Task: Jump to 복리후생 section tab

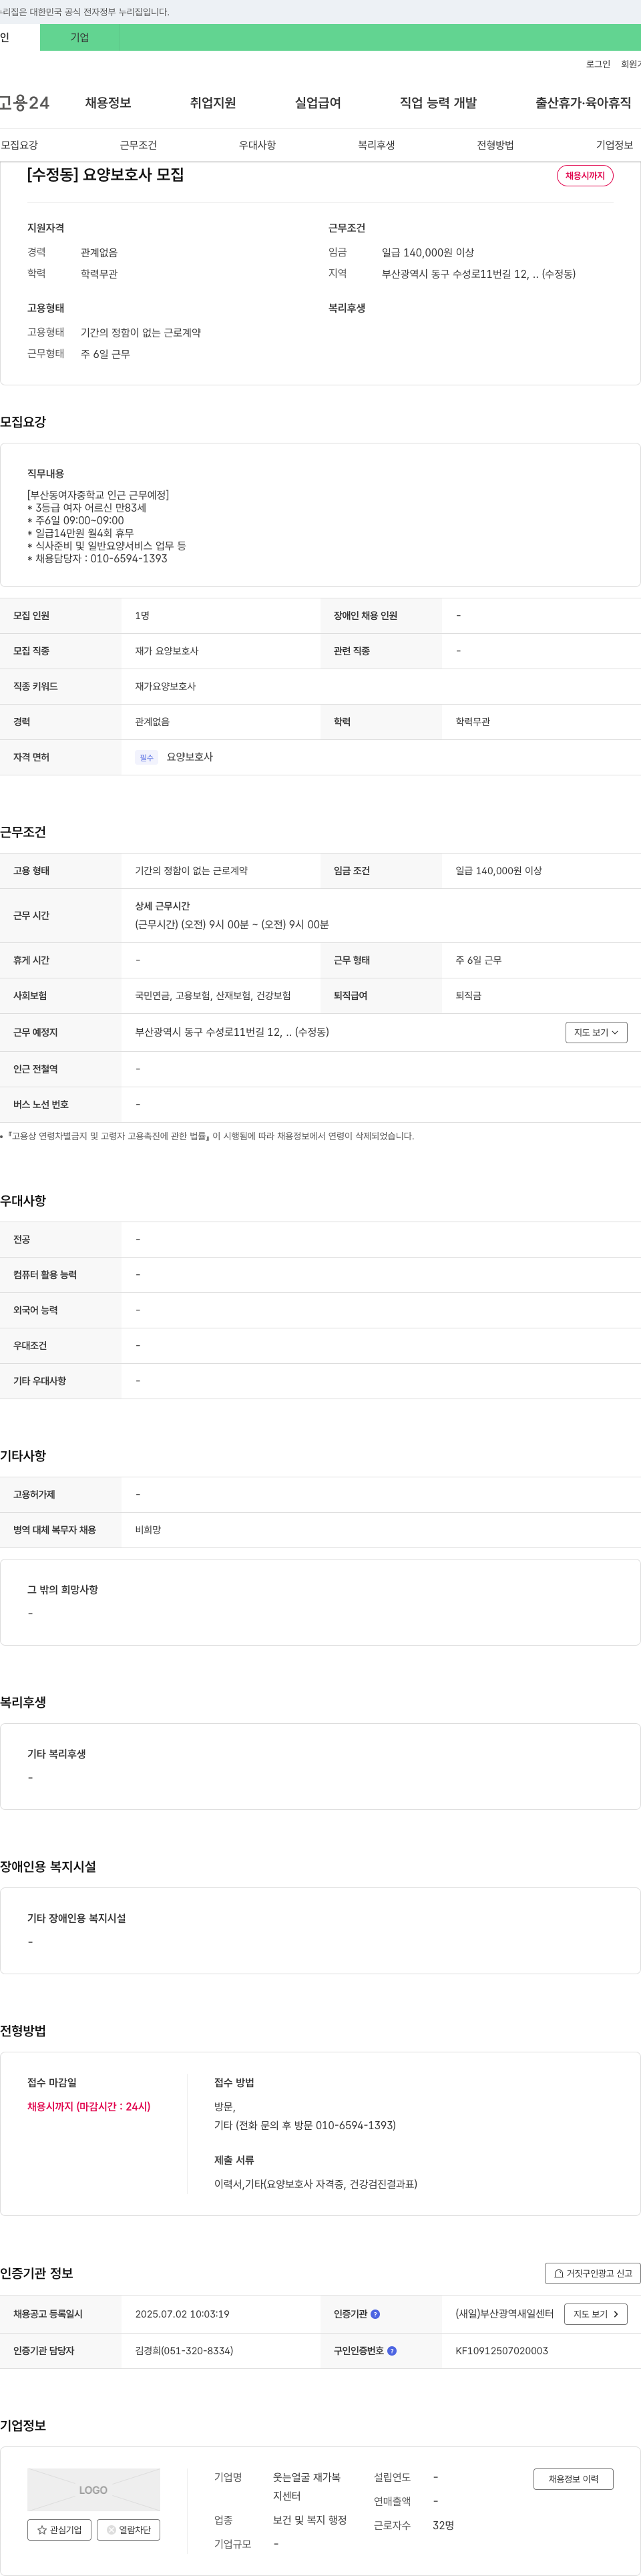Action: [x=376, y=145]
